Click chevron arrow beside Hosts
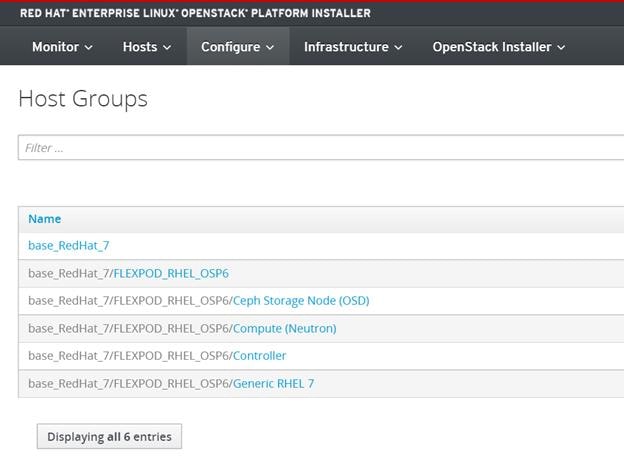This screenshot has width=624, height=463. pos(167,47)
